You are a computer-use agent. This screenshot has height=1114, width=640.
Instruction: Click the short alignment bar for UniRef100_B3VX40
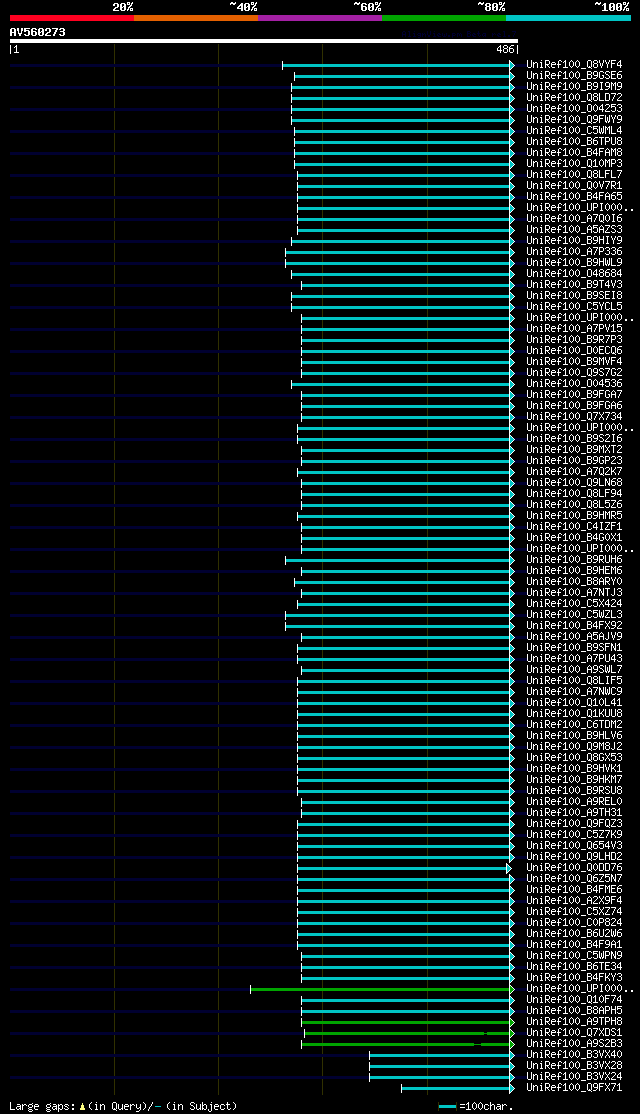pyautogui.click(x=441, y=1055)
